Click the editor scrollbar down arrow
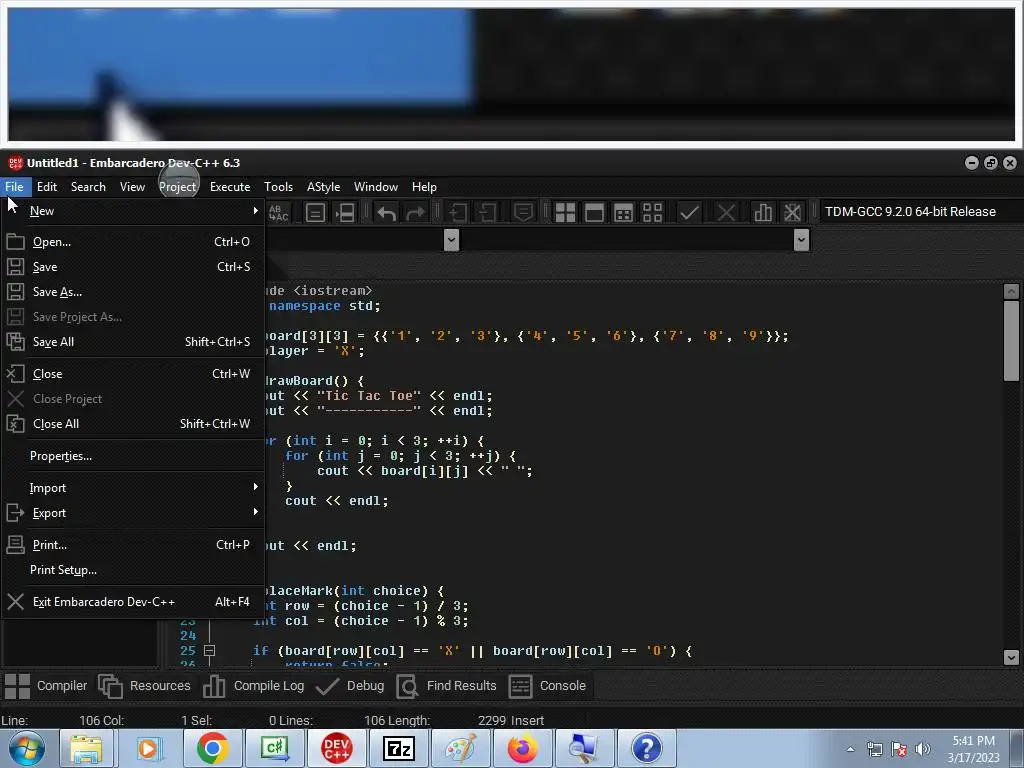 pyautogui.click(x=1011, y=657)
